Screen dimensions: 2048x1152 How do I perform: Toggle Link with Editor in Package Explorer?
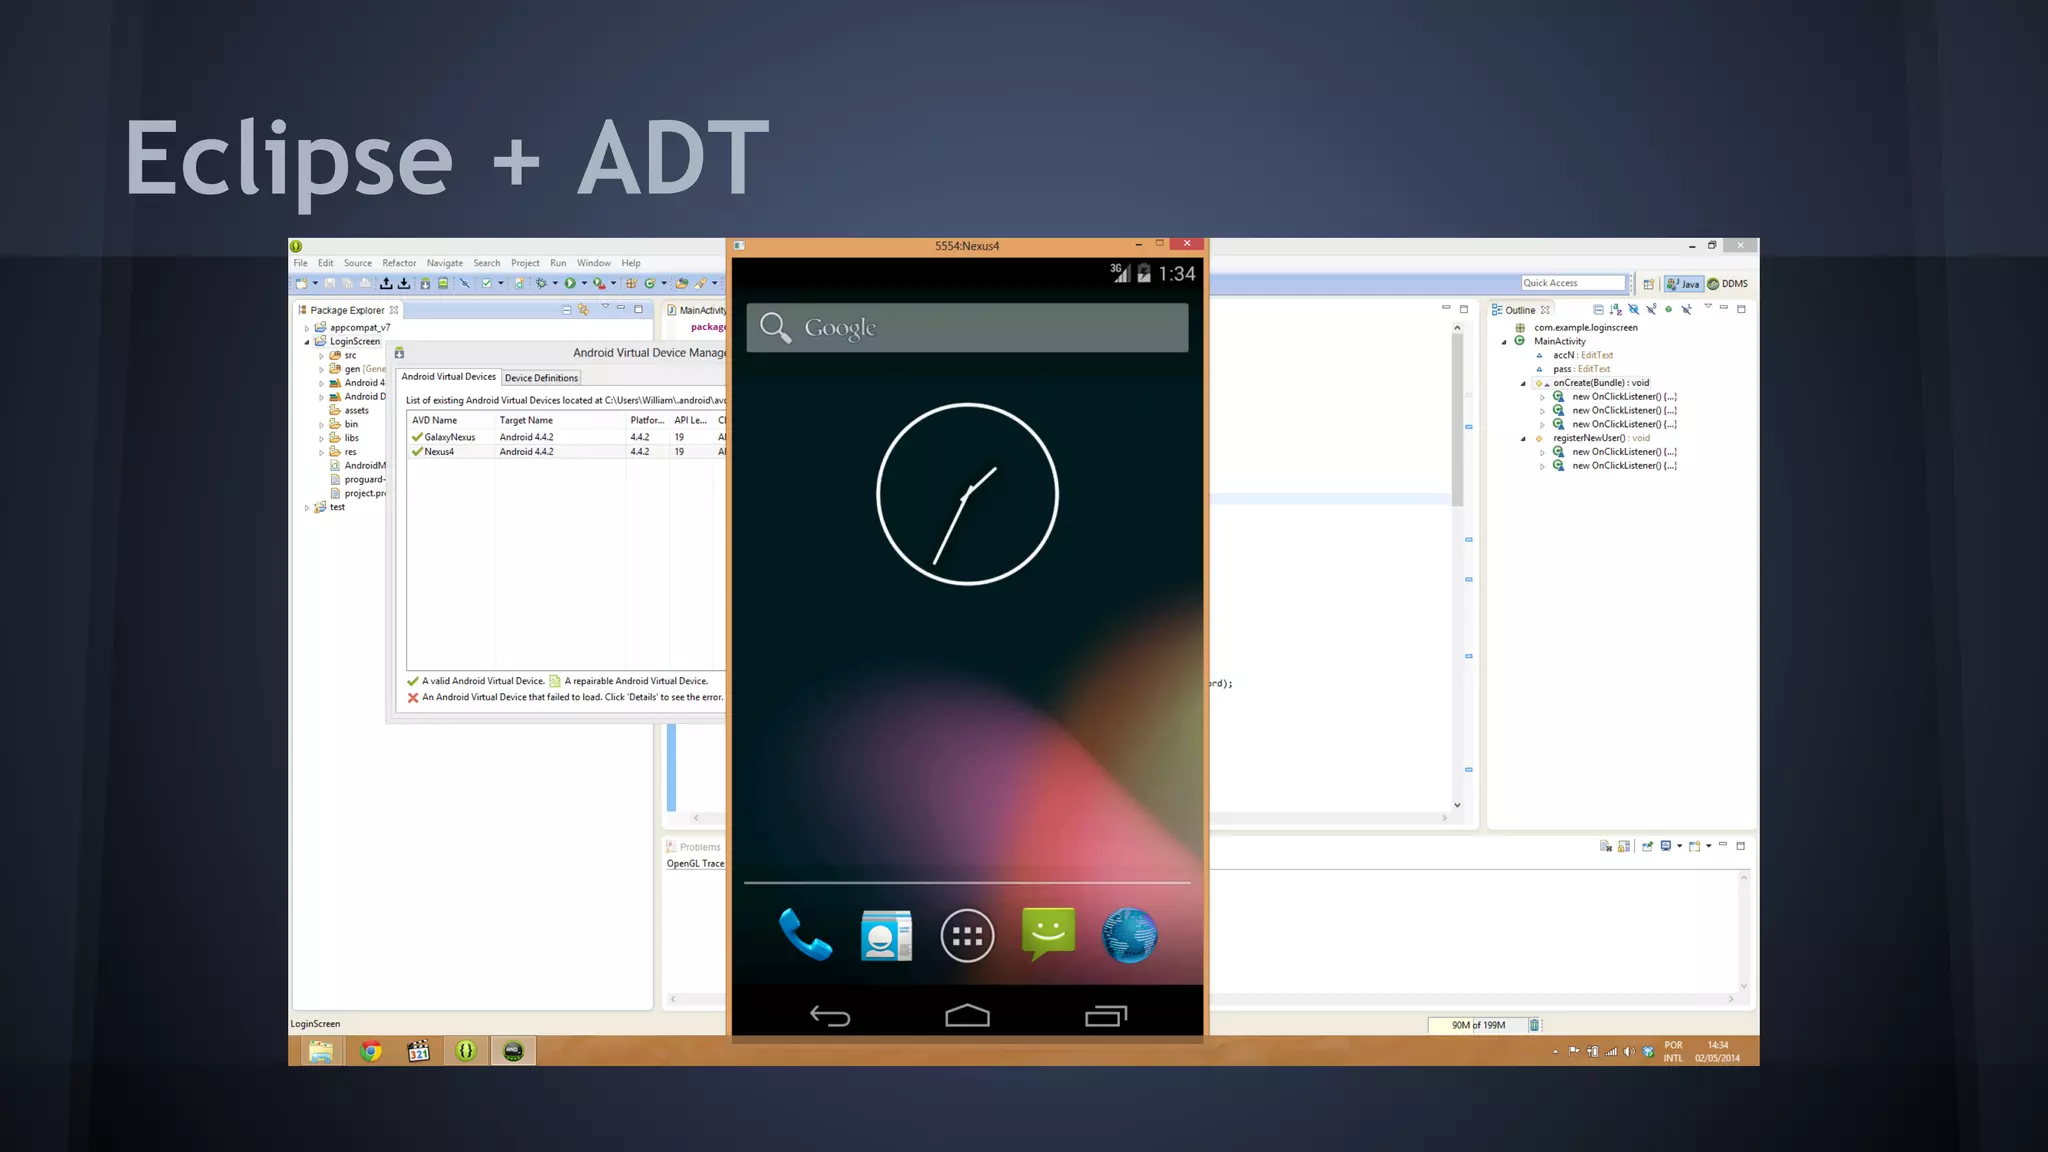584,310
